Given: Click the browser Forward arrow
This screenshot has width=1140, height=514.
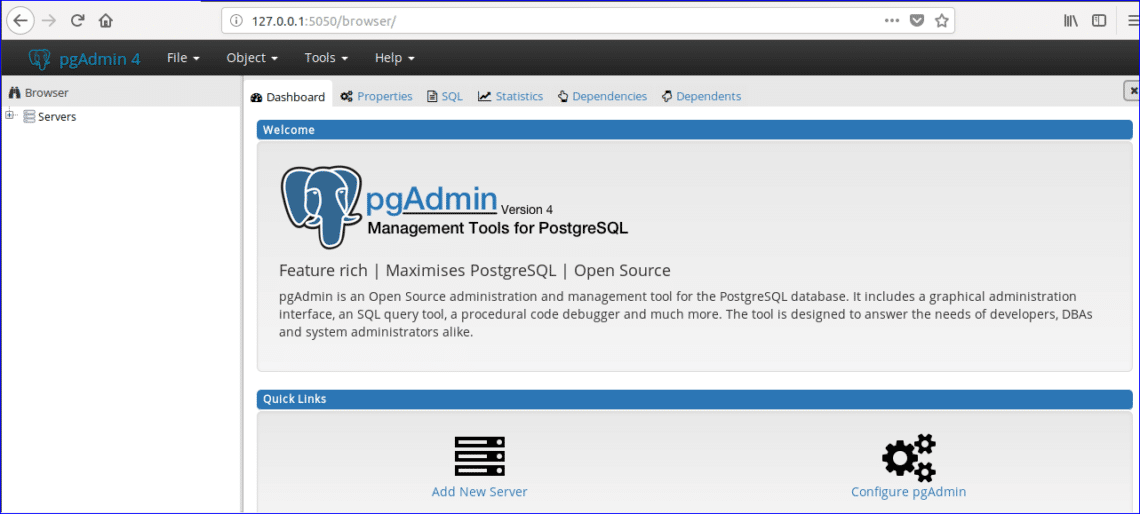Looking at the screenshot, I should (49, 20).
